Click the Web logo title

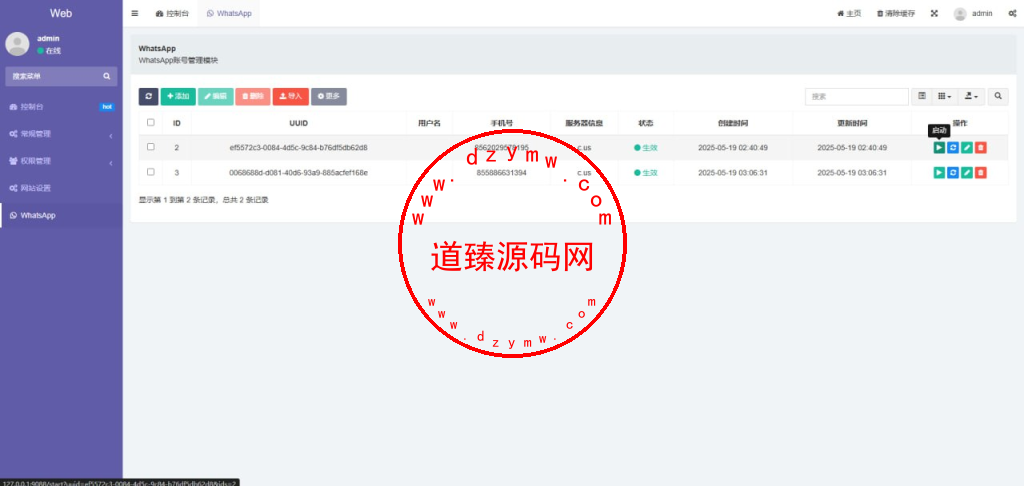pyautogui.click(x=61, y=13)
